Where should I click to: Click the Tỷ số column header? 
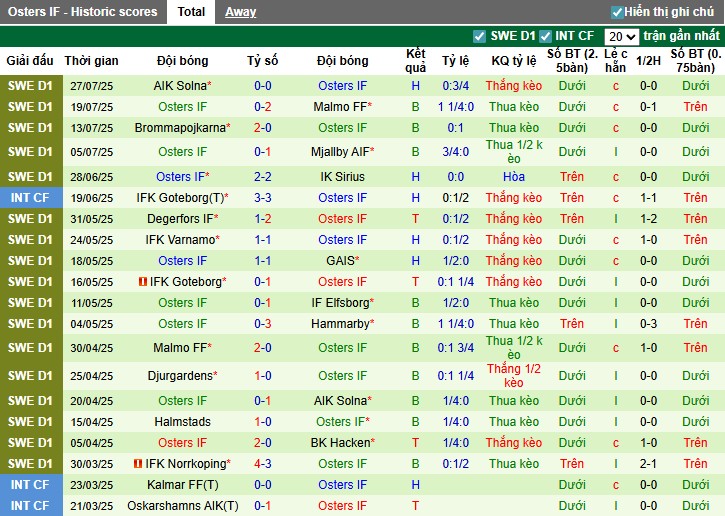point(263,61)
